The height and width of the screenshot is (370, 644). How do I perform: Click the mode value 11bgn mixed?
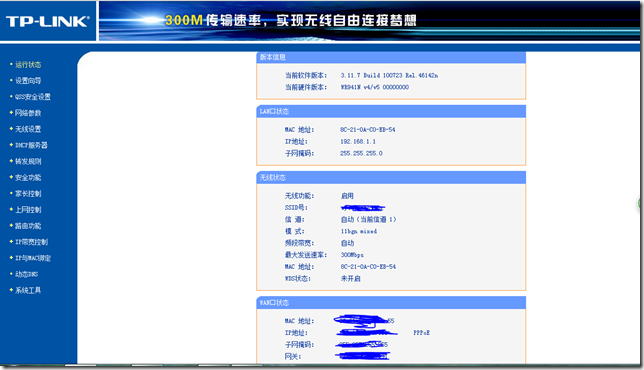pyautogui.click(x=359, y=231)
